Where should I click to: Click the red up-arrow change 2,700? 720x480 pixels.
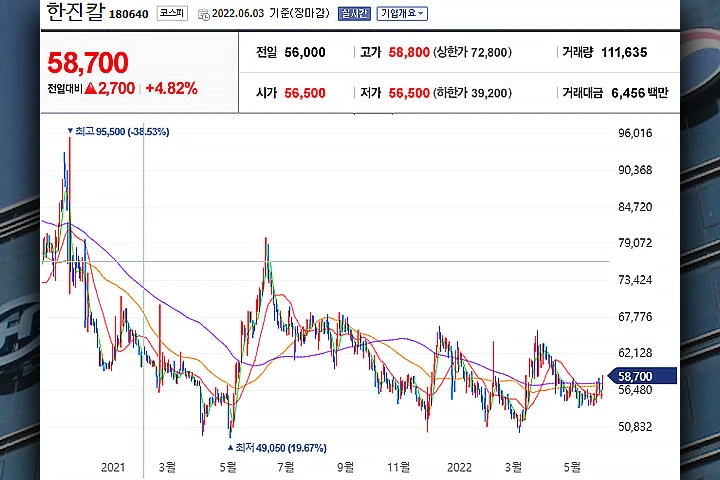pyautogui.click(x=110, y=88)
